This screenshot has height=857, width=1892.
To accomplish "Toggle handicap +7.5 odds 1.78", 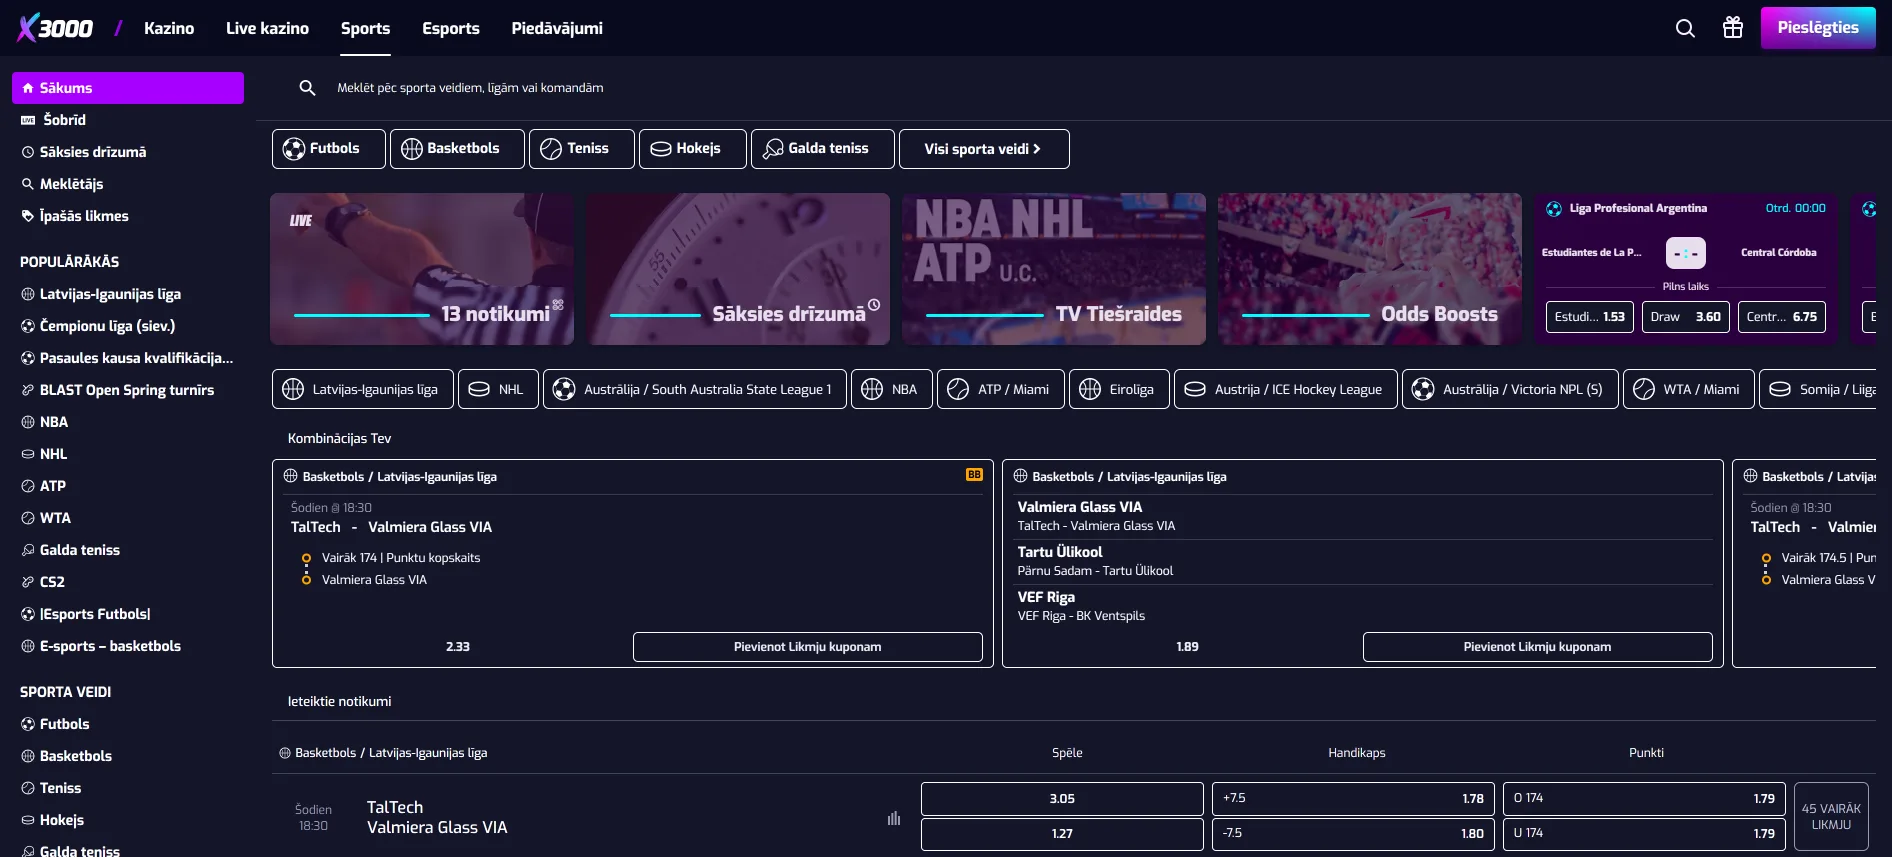I will 1352,799.
